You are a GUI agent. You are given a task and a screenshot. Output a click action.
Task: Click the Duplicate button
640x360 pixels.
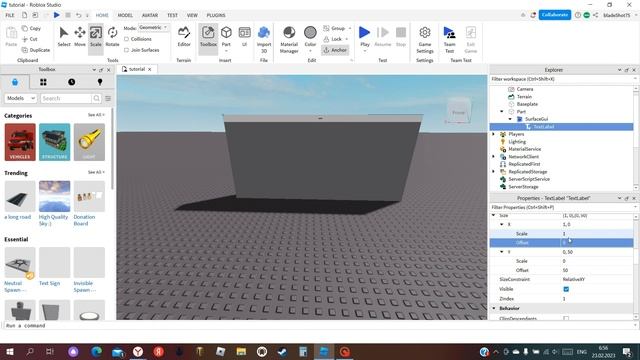(x=36, y=50)
